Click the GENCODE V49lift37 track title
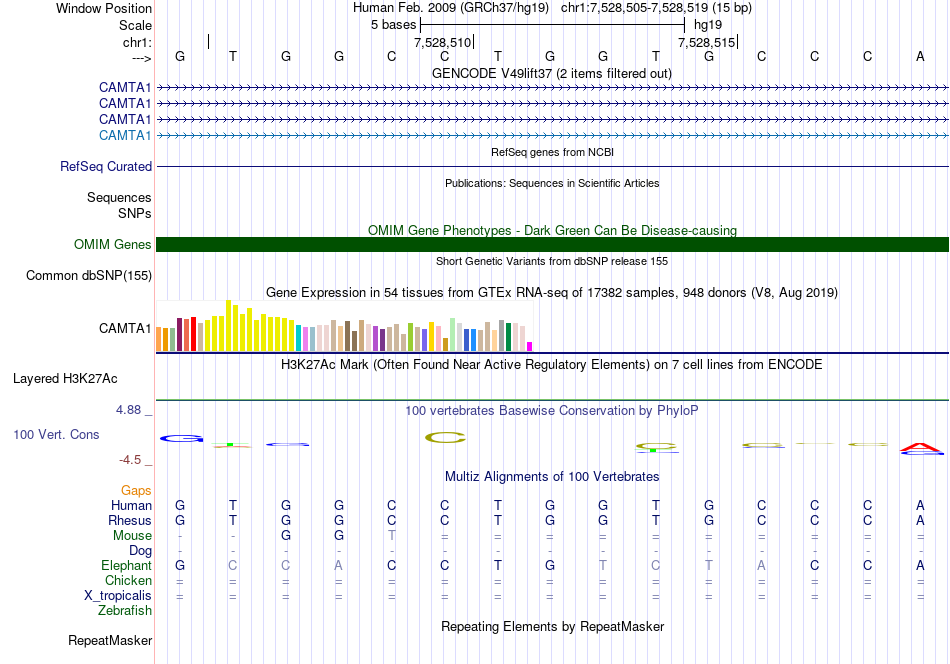 tap(551, 73)
